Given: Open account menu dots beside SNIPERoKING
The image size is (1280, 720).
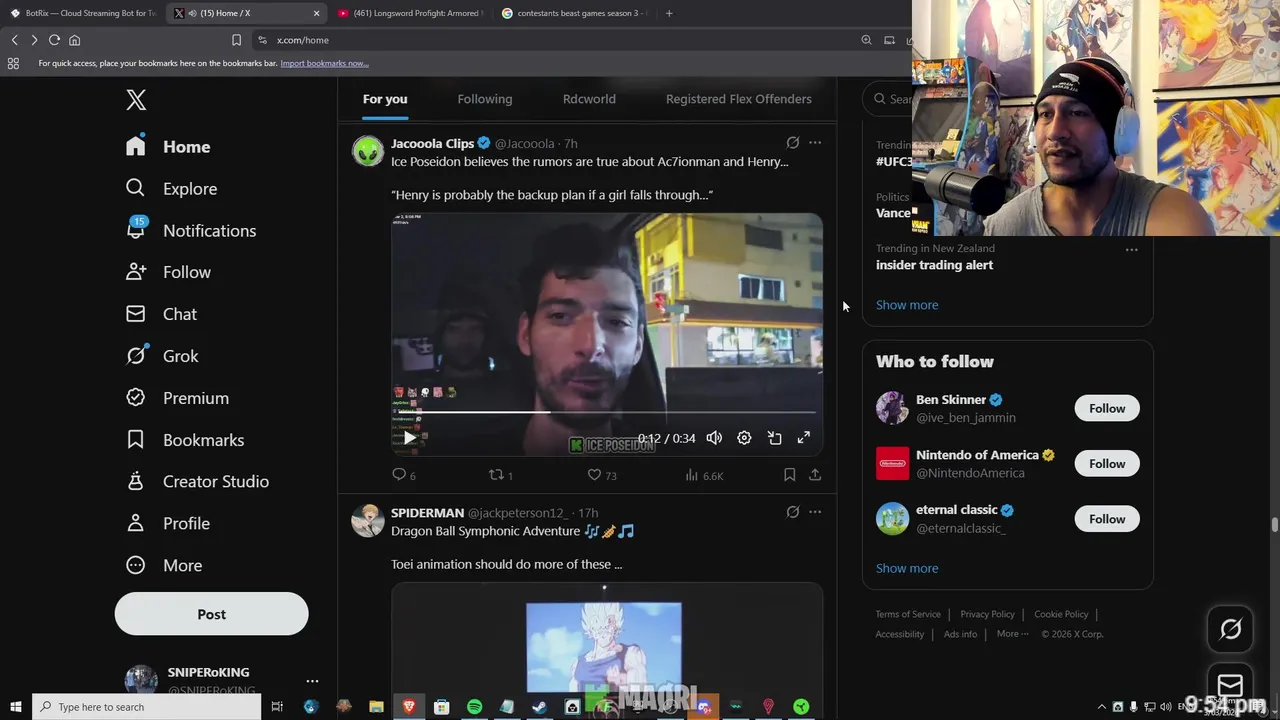Looking at the screenshot, I should click(x=312, y=681).
